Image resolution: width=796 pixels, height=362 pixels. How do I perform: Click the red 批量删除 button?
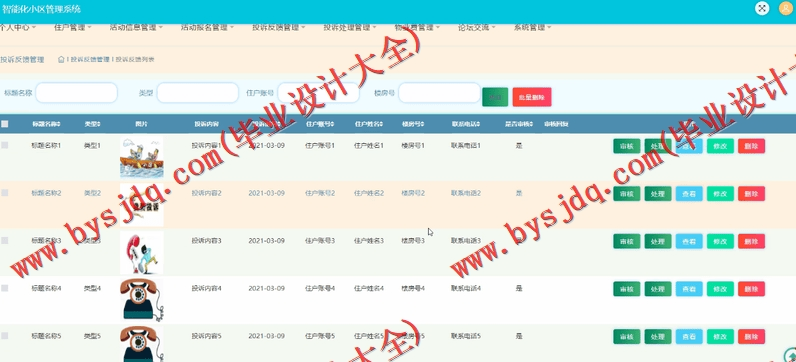click(x=532, y=97)
